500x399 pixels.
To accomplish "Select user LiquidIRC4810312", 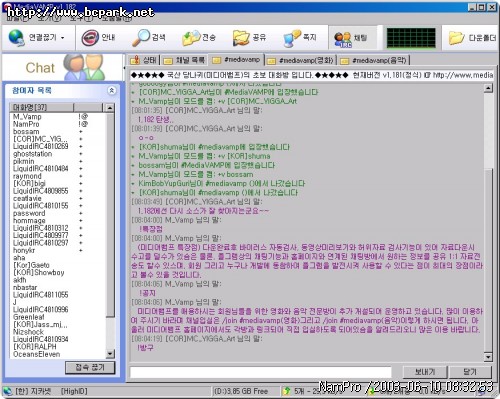I will [x=40, y=228].
